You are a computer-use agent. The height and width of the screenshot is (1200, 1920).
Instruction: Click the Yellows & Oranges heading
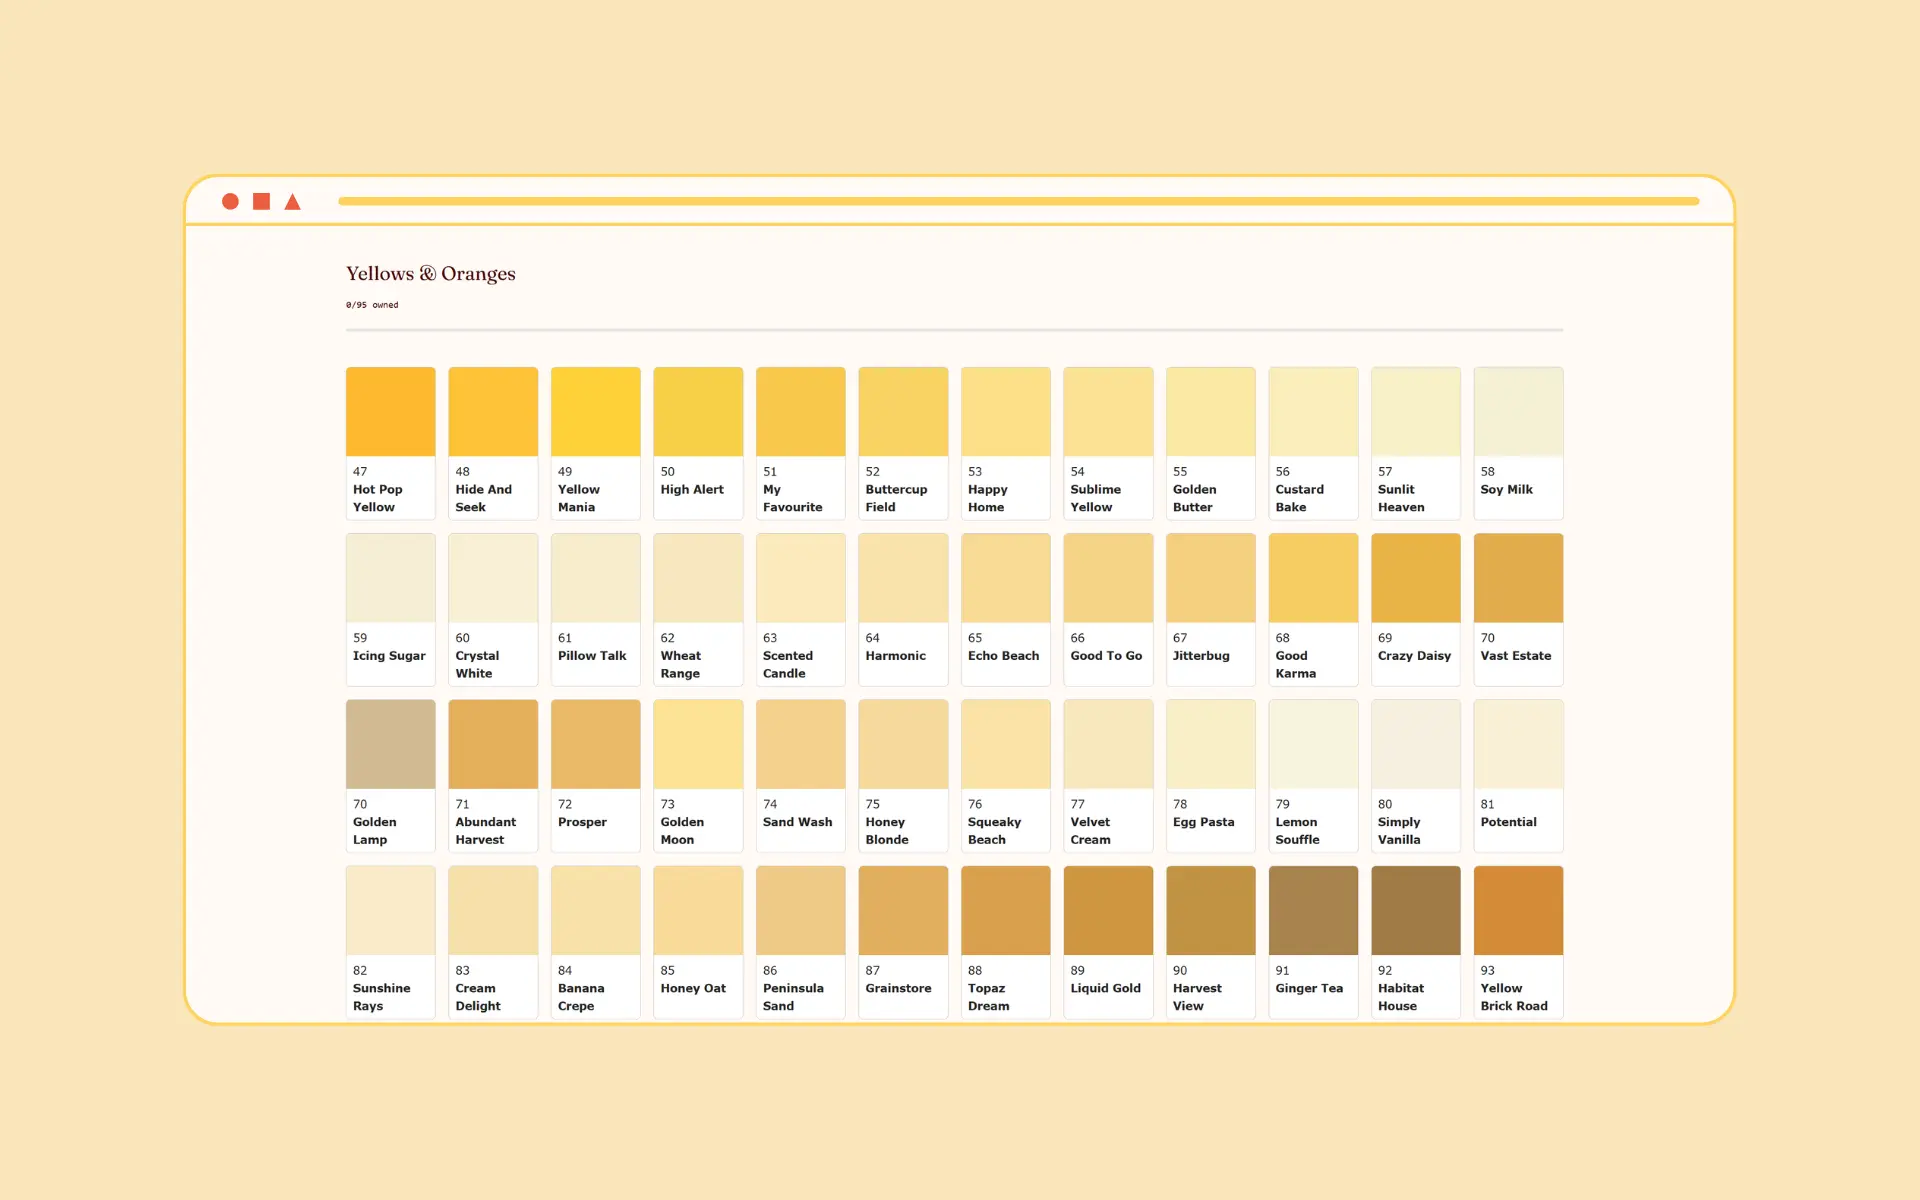[x=431, y=273]
